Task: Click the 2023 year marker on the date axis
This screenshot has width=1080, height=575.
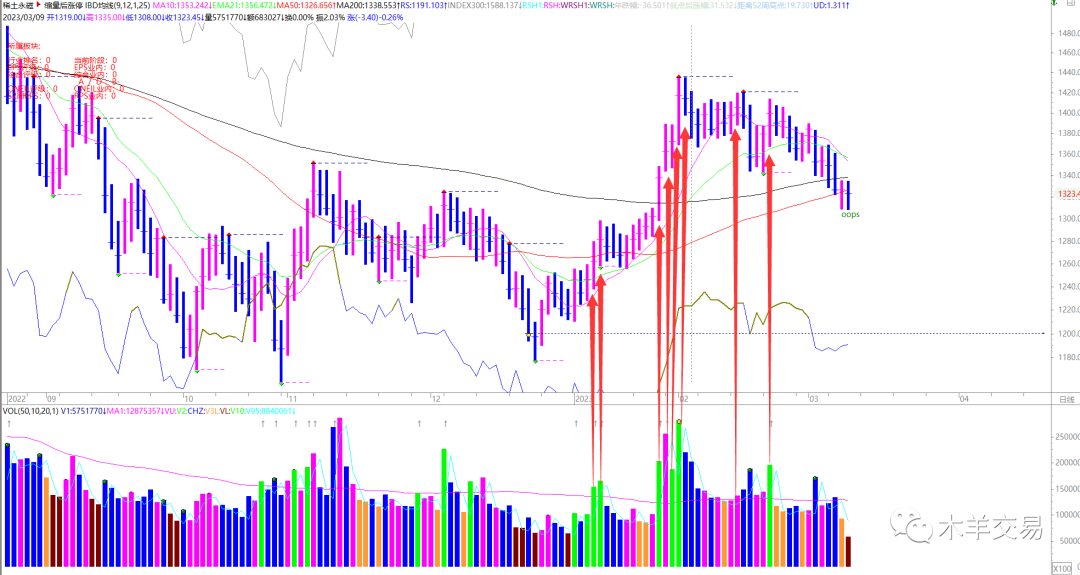Action: point(583,399)
